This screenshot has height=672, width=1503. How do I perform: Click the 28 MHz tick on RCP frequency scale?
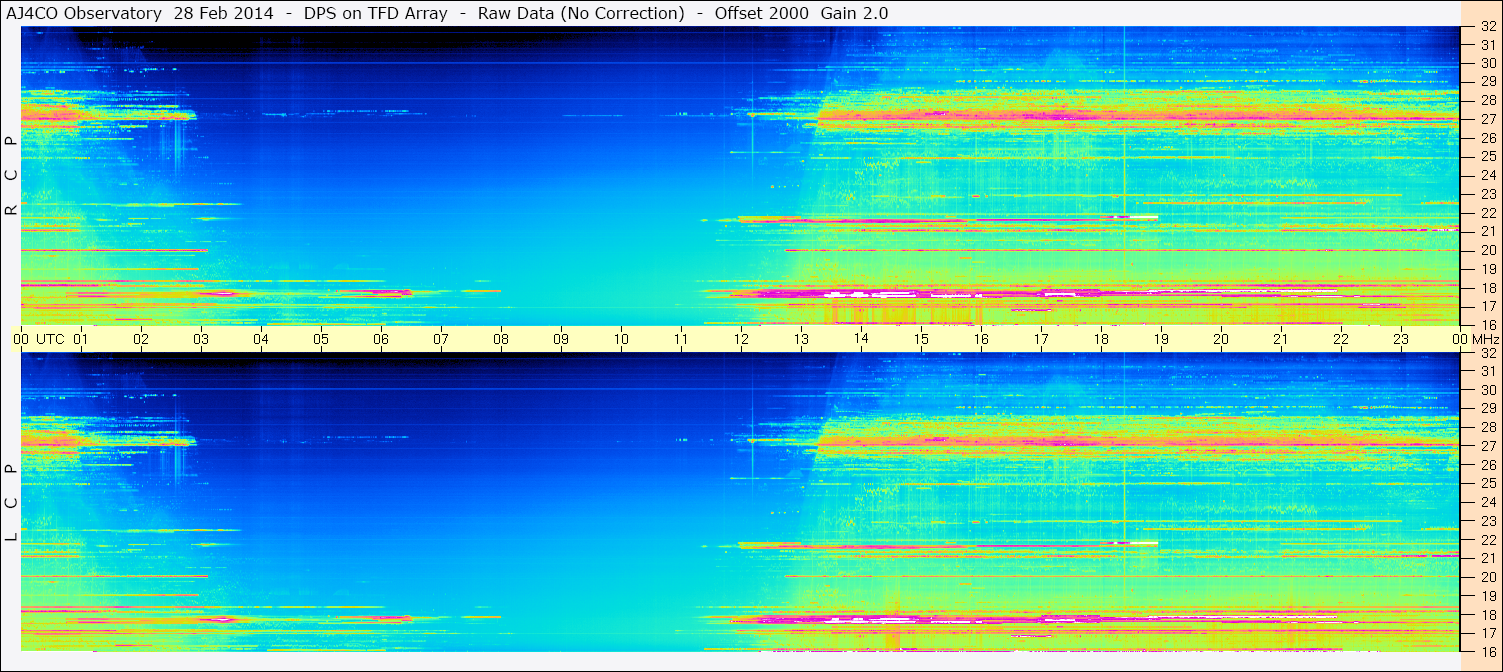[x=1488, y=100]
